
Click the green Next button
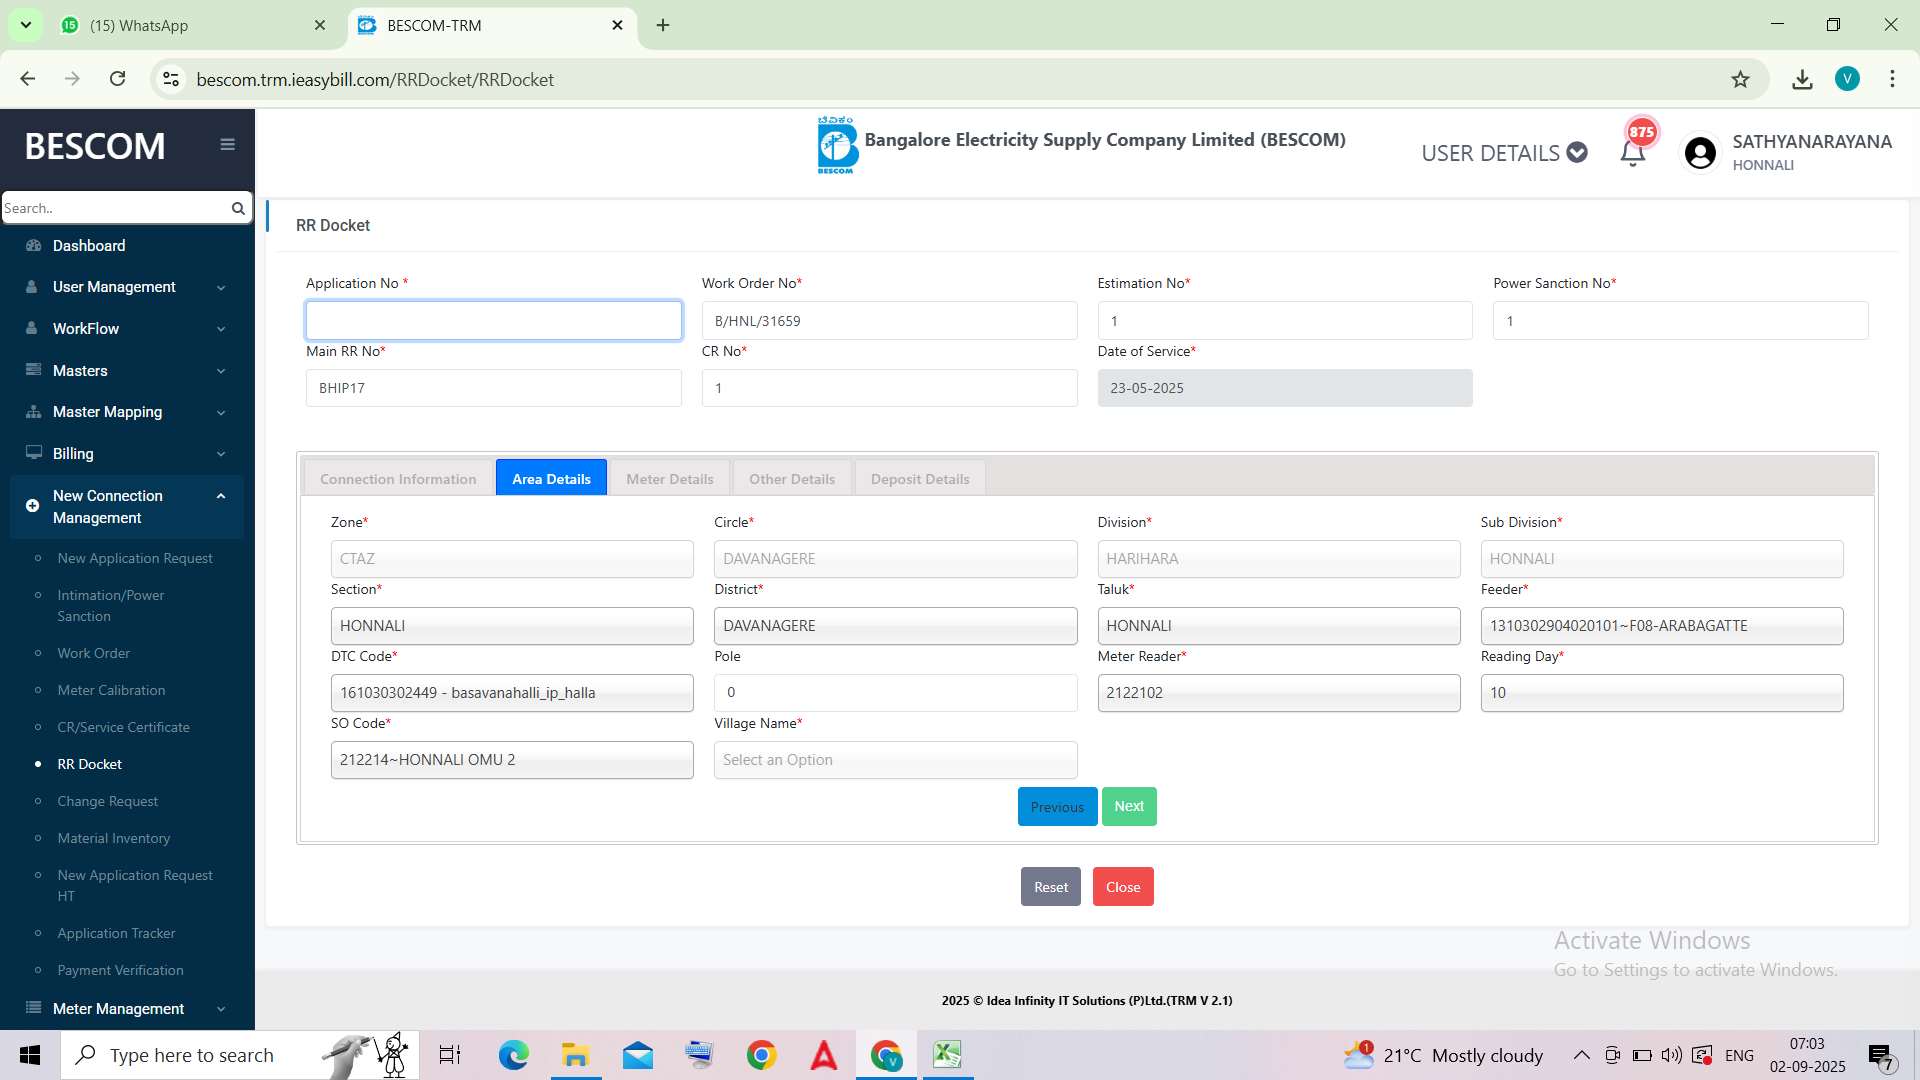(1129, 807)
